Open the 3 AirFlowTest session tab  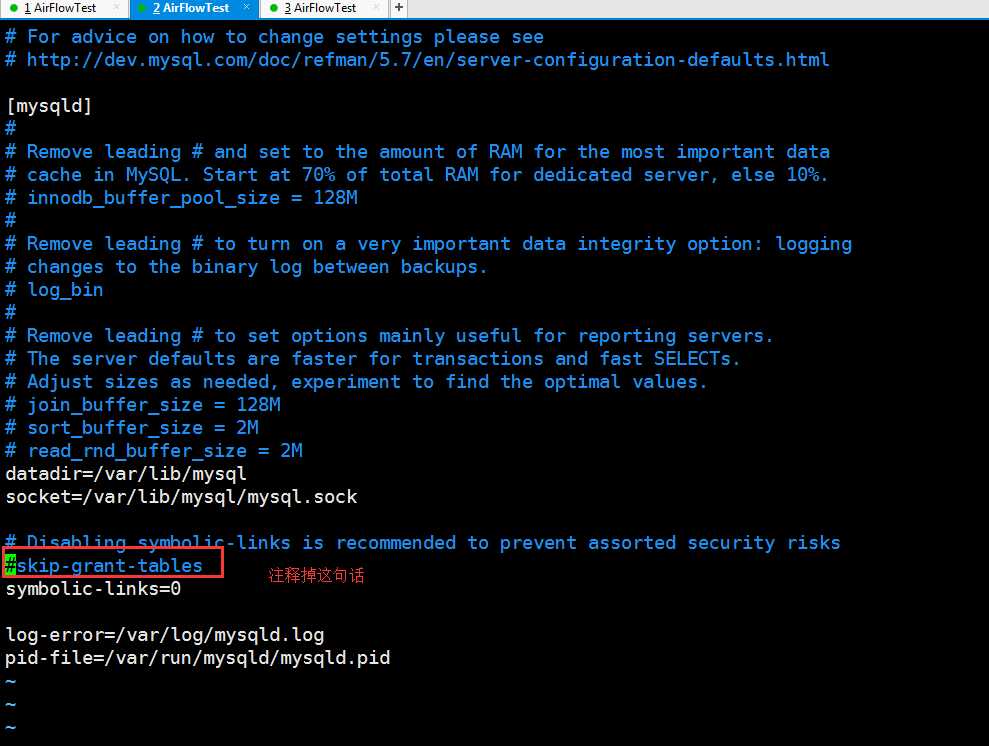click(x=320, y=8)
